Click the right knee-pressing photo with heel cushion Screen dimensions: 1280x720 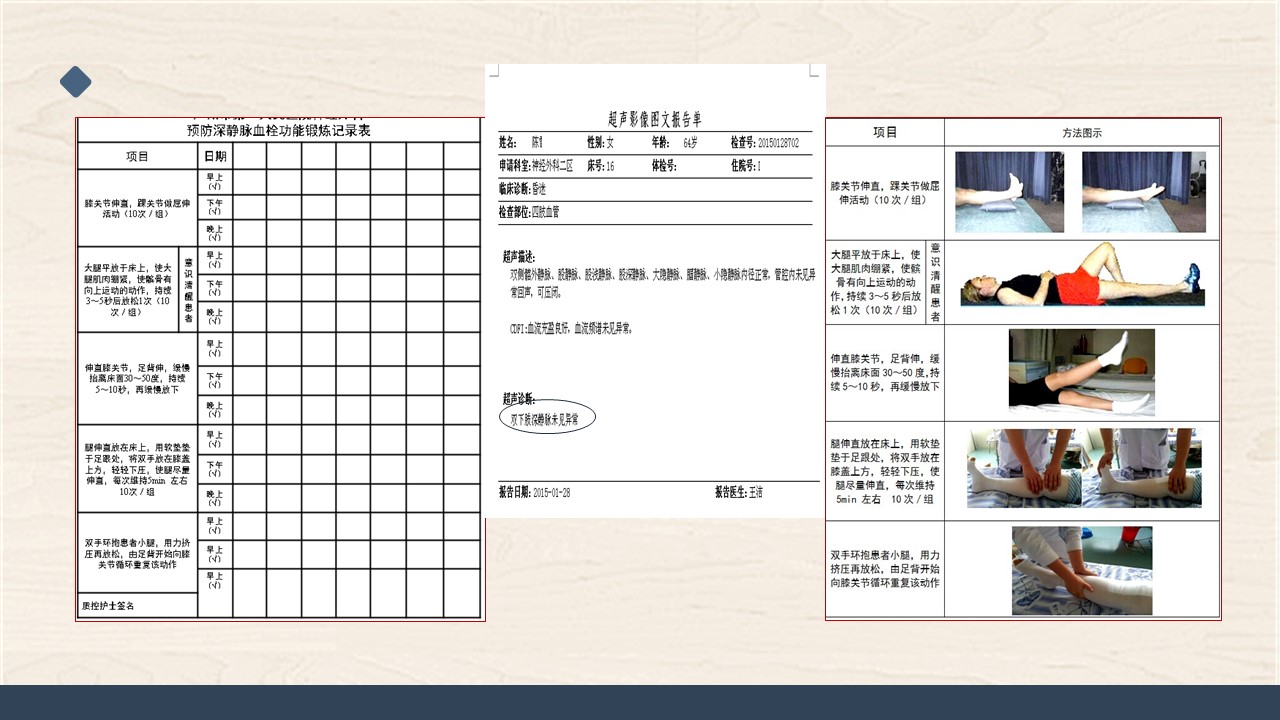coord(1139,468)
